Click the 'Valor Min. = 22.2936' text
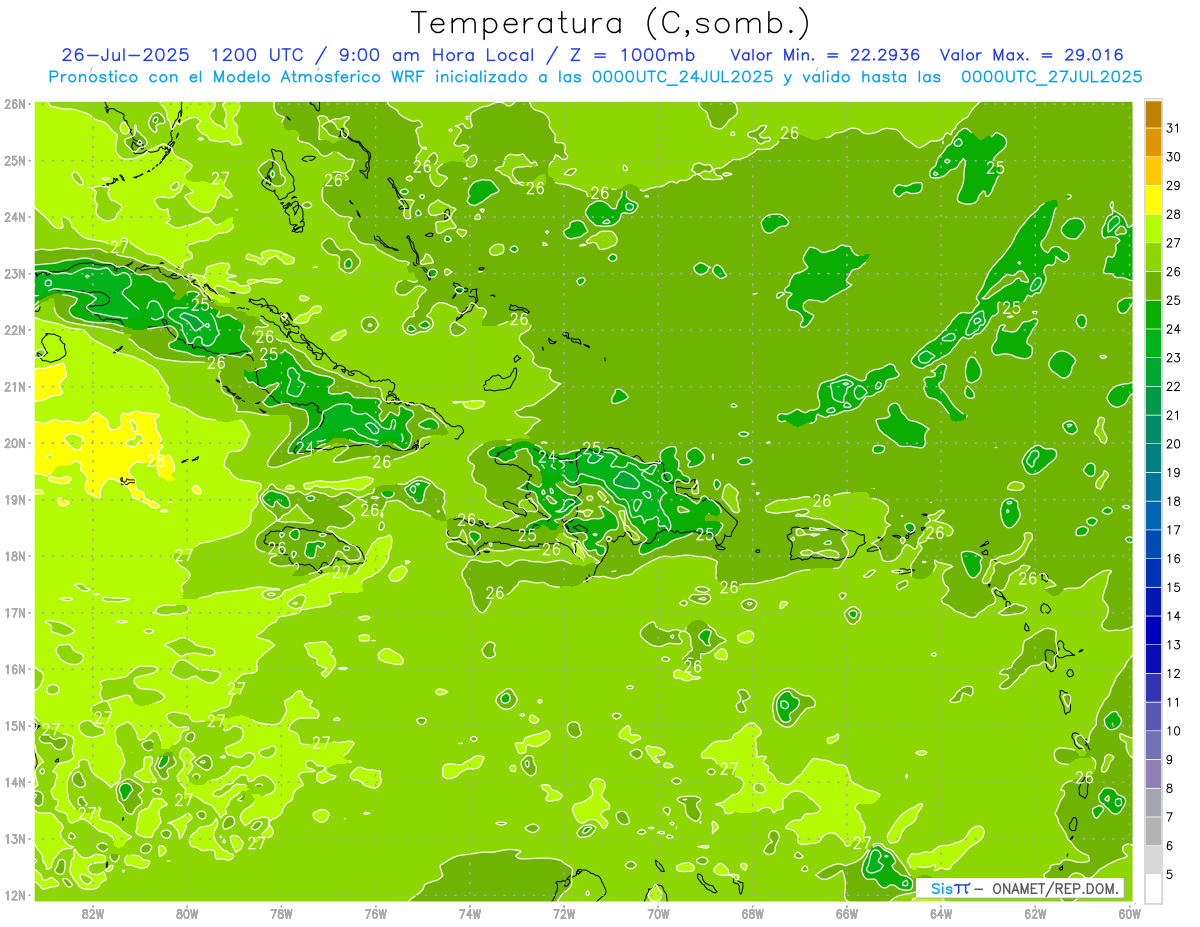The width and height of the screenshot is (1200, 927). coord(822,55)
